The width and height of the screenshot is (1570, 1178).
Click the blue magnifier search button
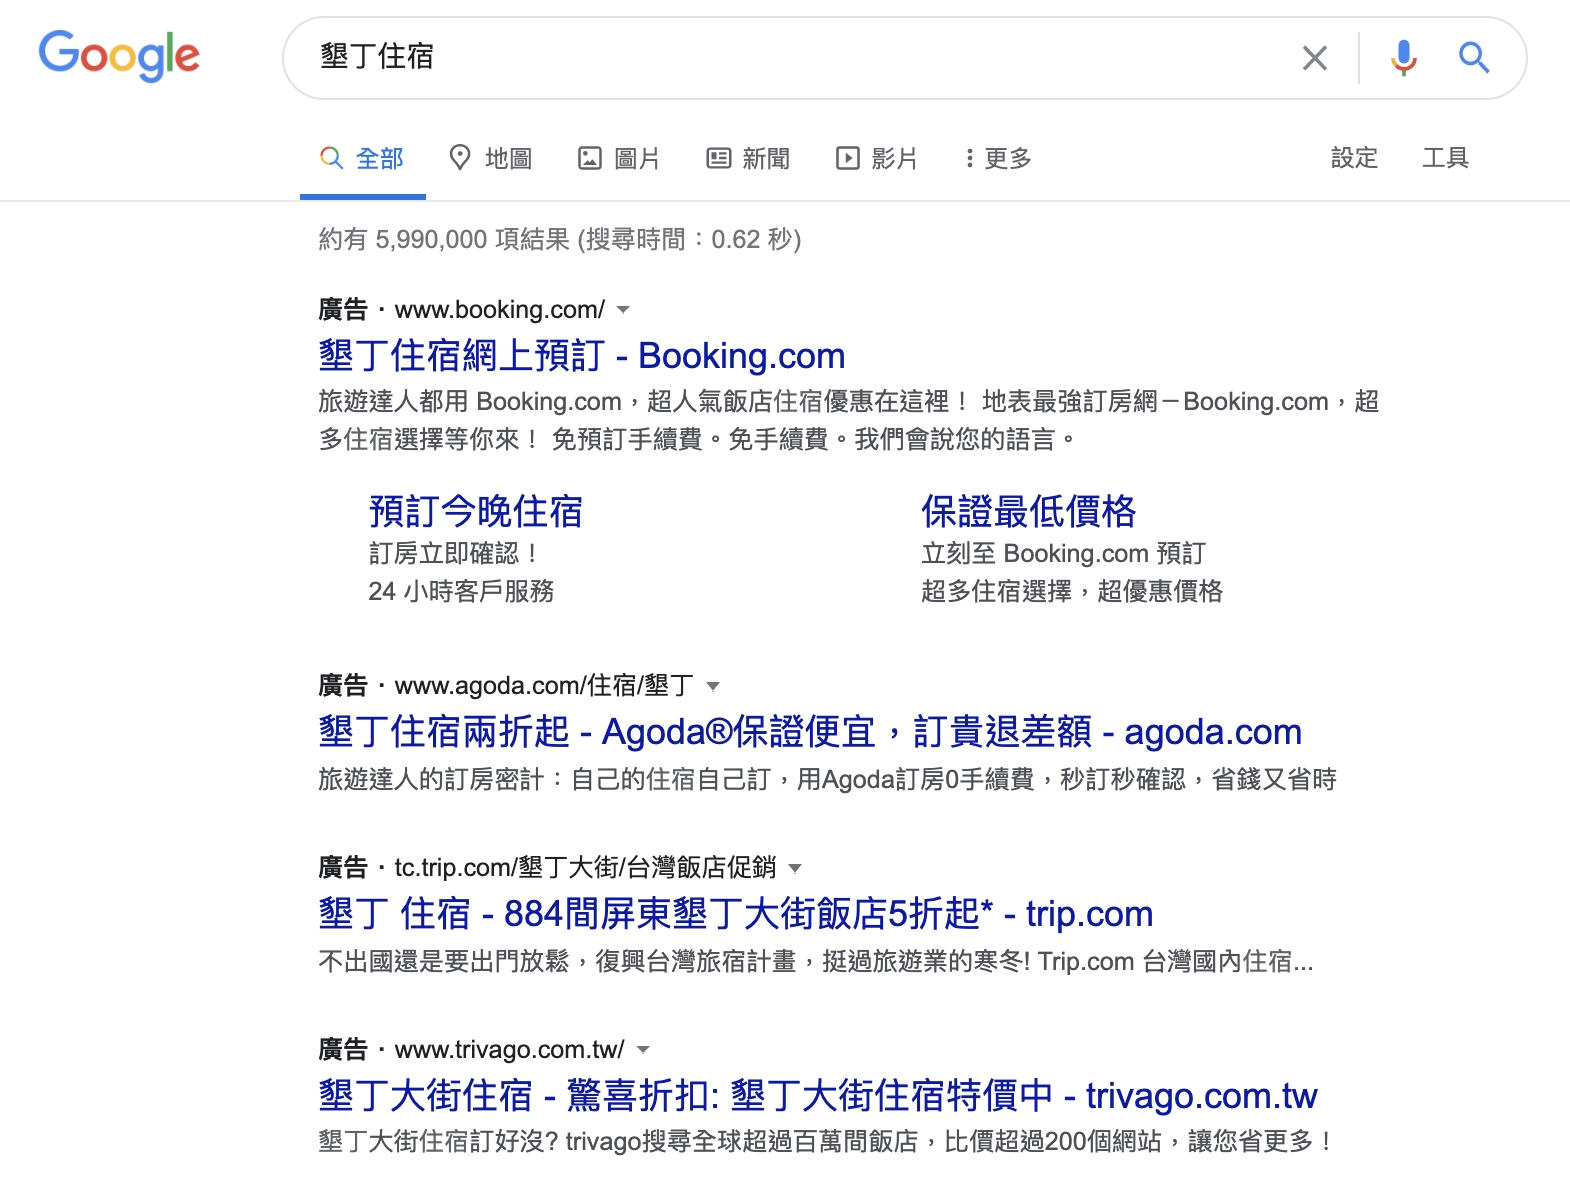[x=1474, y=58]
